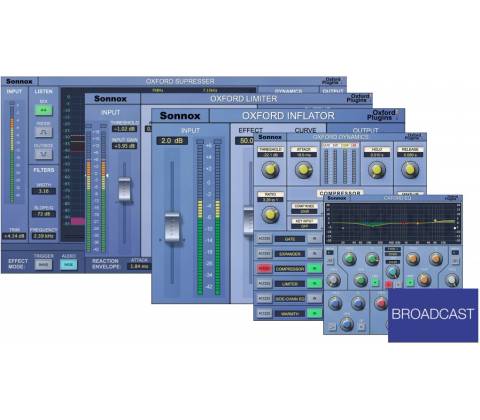Click the Width value field in SuPRESSER filters
This screenshot has width=480, height=420.
tap(44, 191)
